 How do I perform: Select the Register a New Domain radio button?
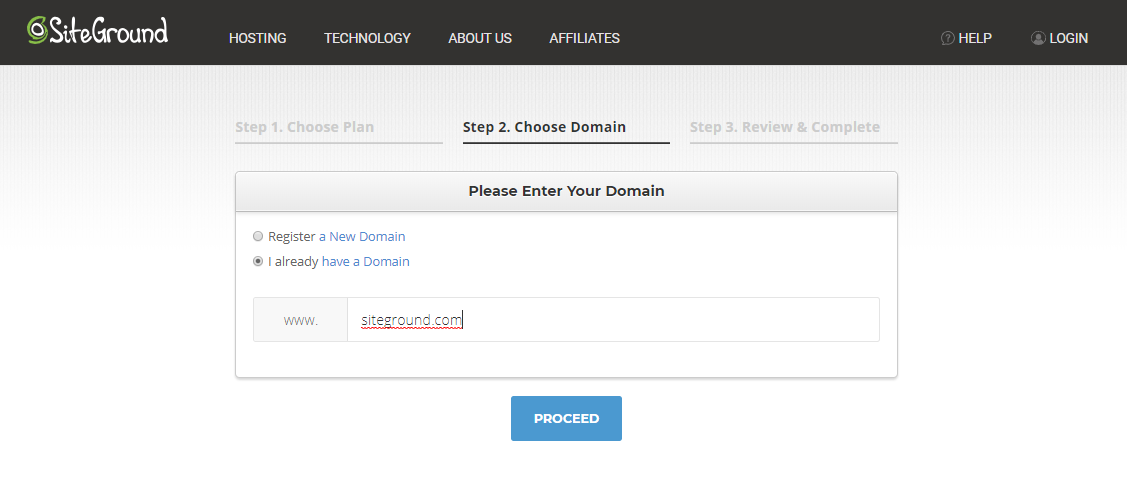click(x=258, y=236)
